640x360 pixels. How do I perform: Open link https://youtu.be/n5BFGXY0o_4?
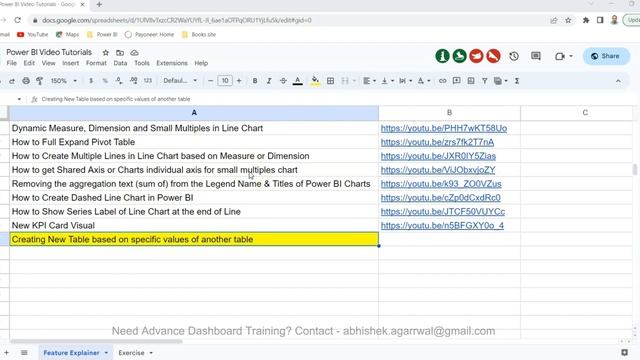[442, 225]
